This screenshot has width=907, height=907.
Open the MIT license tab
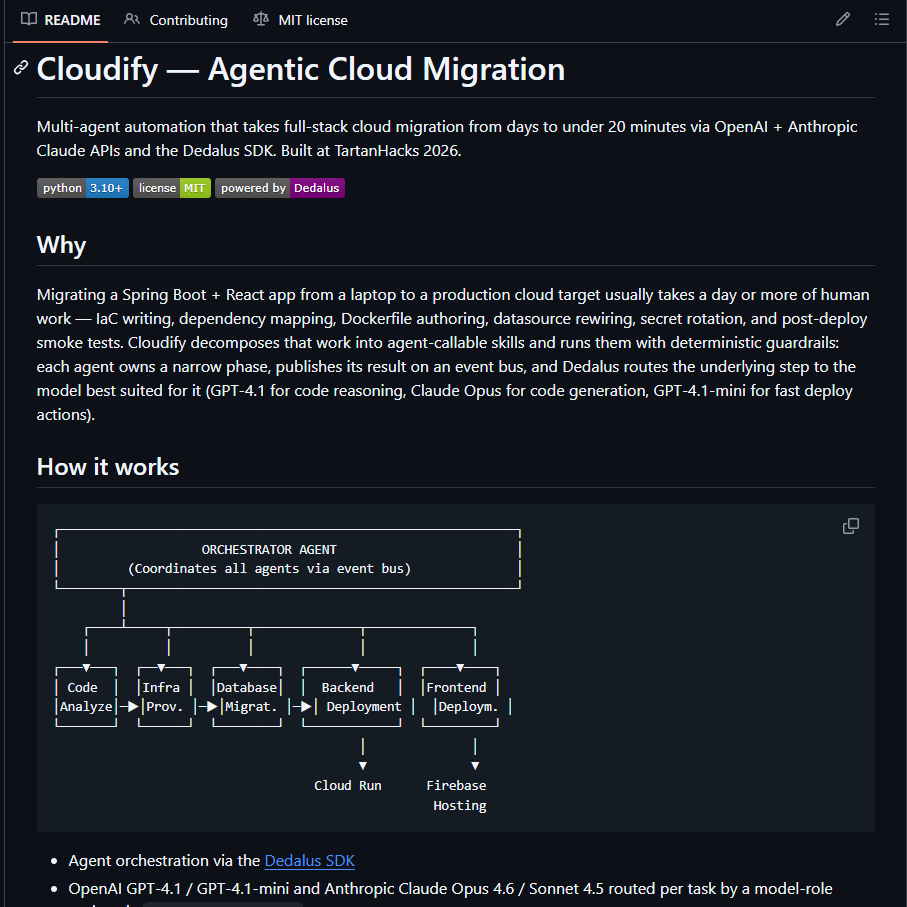coord(300,20)
